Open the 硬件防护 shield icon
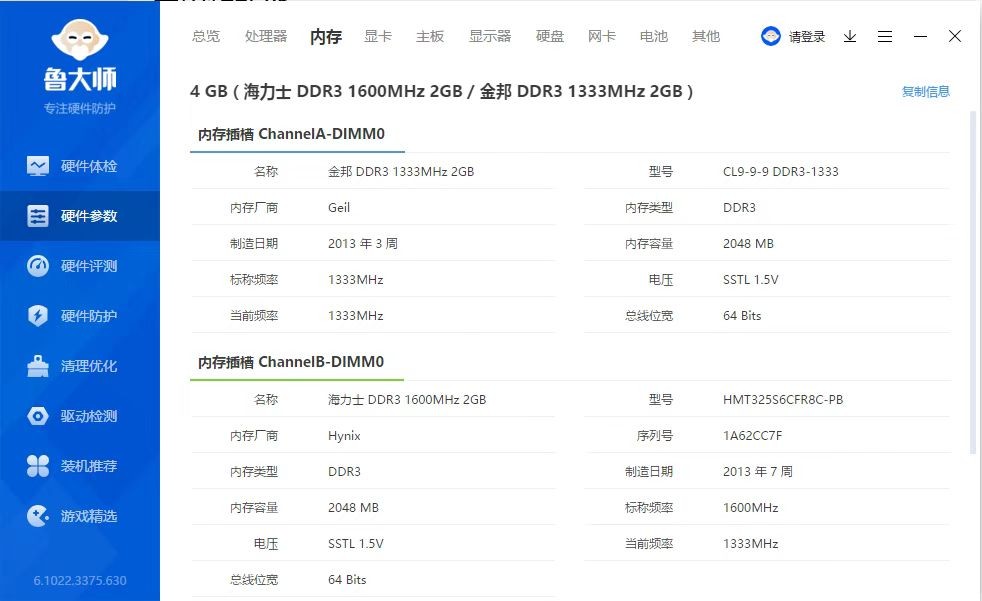 tap(38, 316)
